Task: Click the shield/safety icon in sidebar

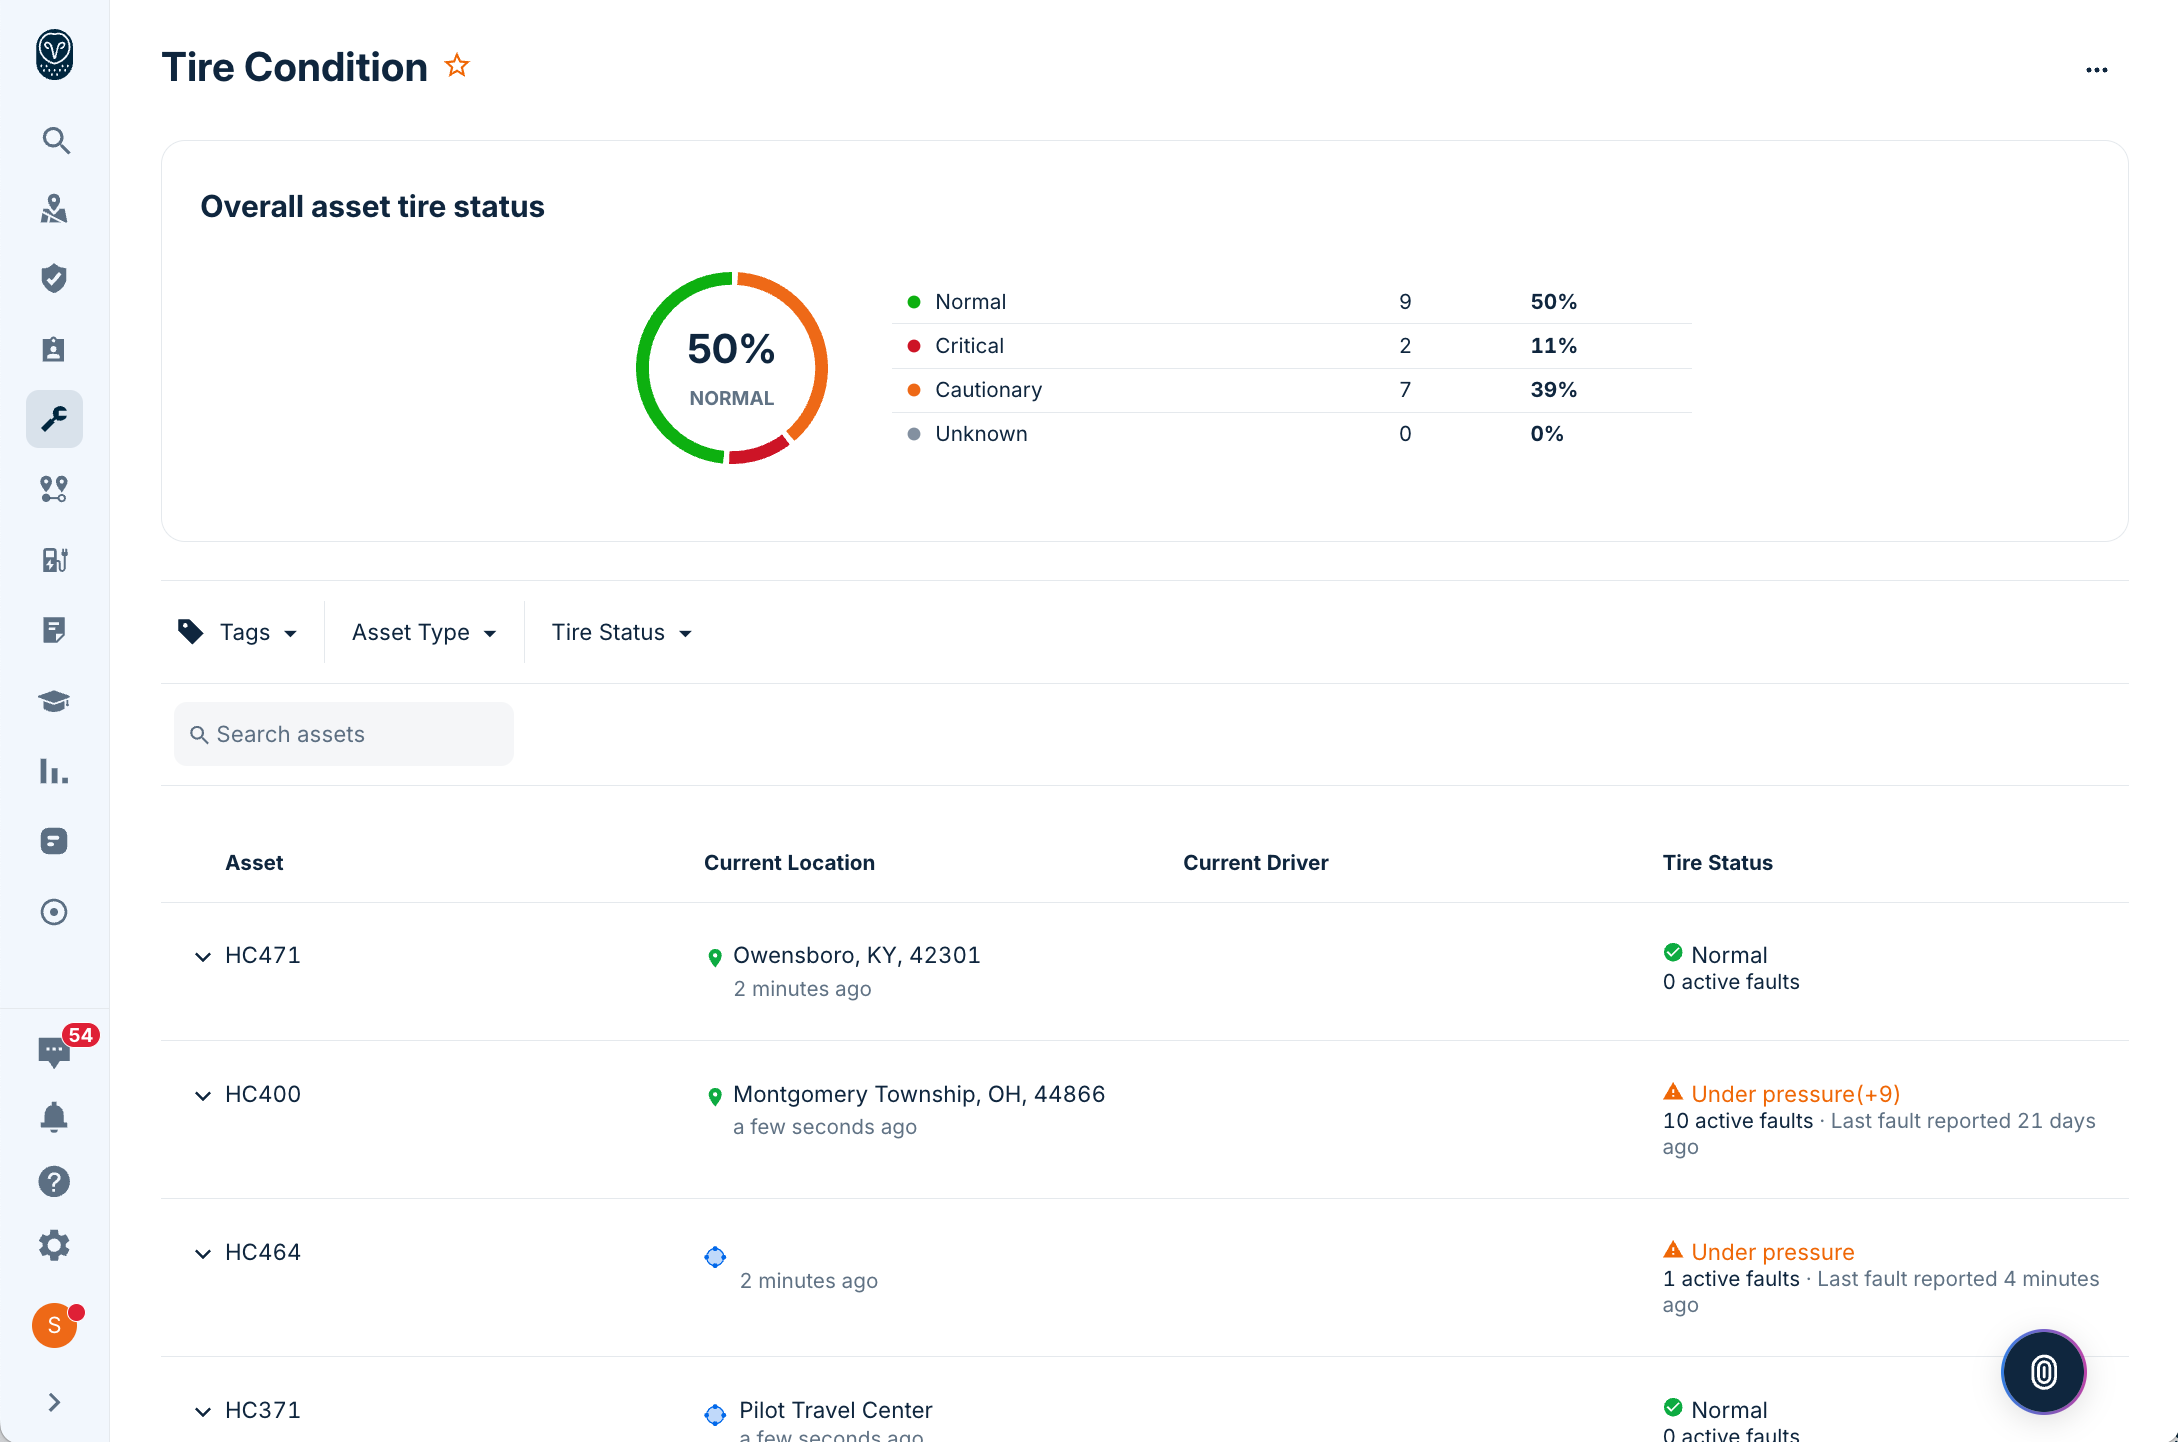Action: (x=53, y=278)
